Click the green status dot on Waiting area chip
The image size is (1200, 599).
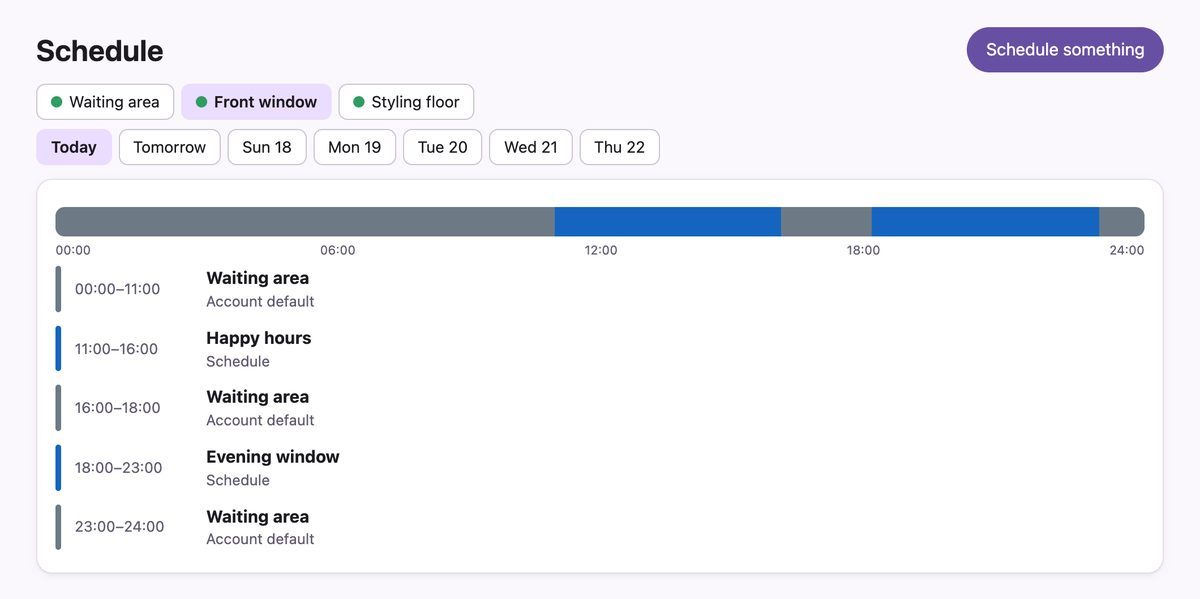click(x=56, y=102)
